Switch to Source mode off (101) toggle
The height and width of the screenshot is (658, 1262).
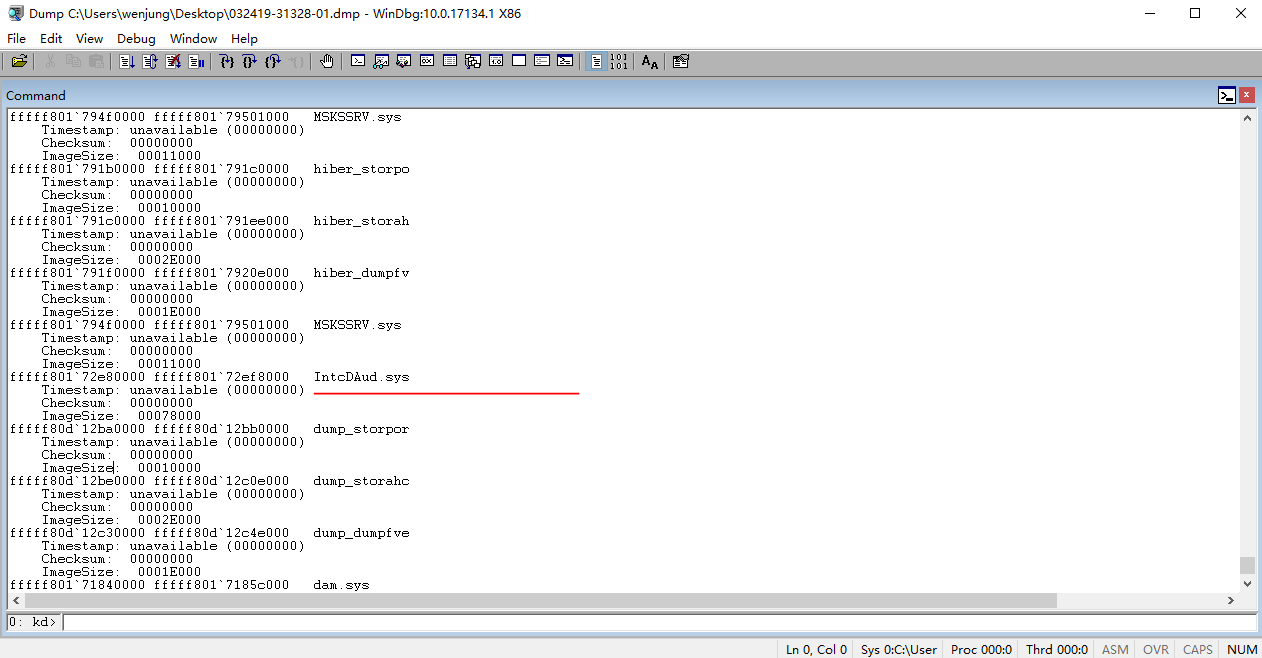tap(619, 62)
